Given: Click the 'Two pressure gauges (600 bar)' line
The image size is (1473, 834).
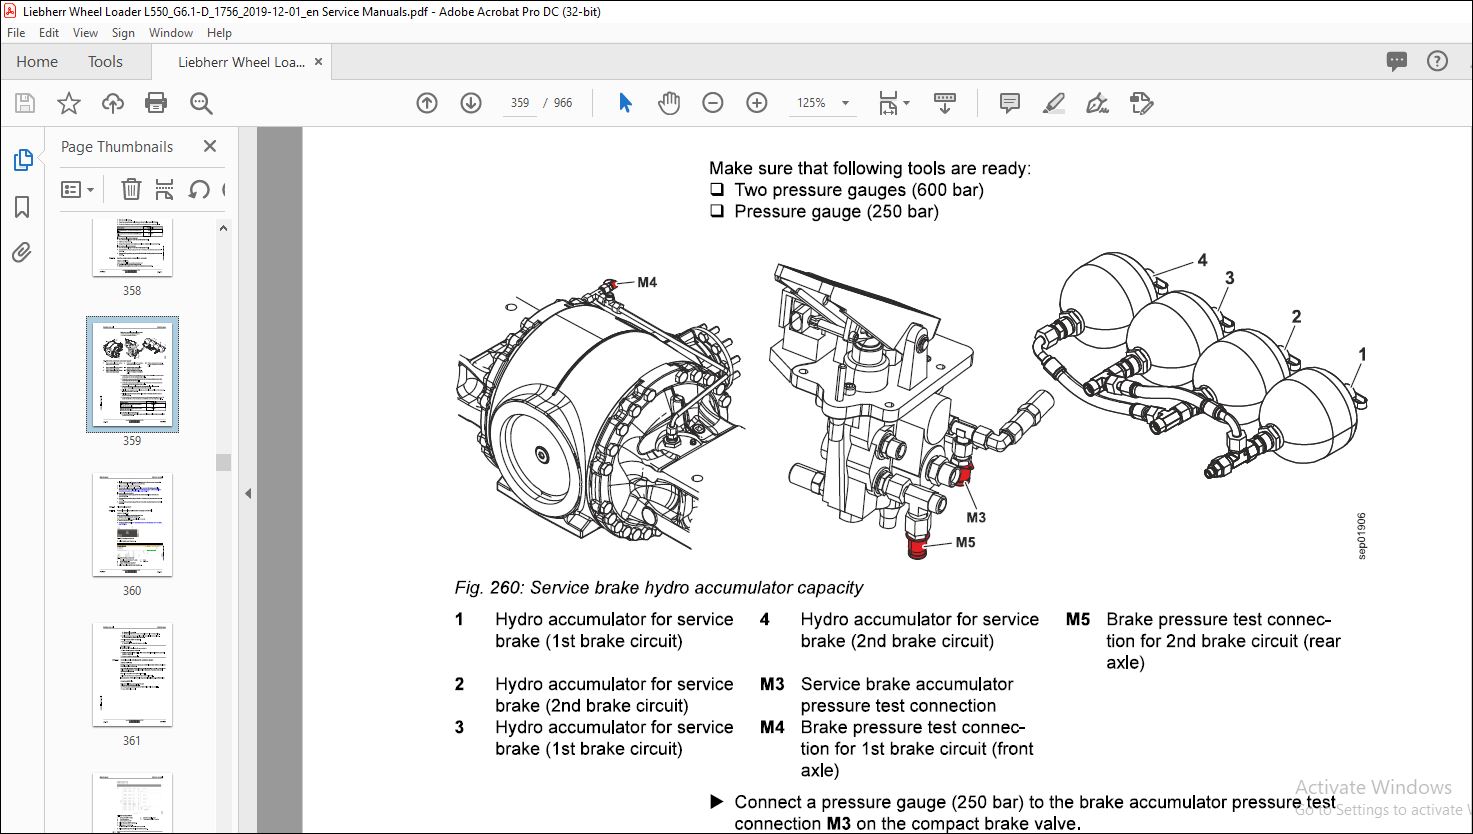Looking at the screenshot, I should [x=858, y=190].
